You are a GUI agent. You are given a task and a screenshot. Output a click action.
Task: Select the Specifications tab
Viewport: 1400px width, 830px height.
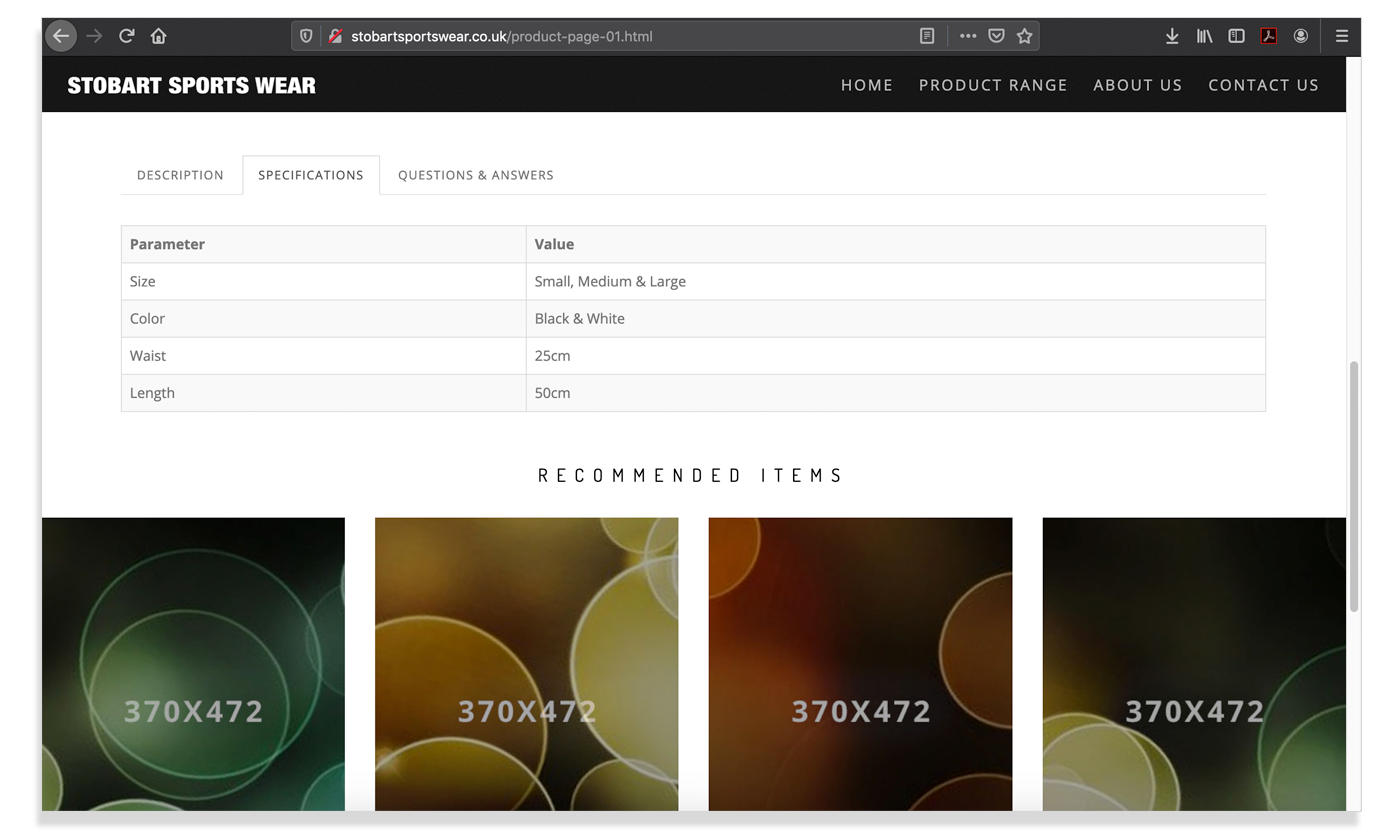pyautogui.click(x=311, y=175)
